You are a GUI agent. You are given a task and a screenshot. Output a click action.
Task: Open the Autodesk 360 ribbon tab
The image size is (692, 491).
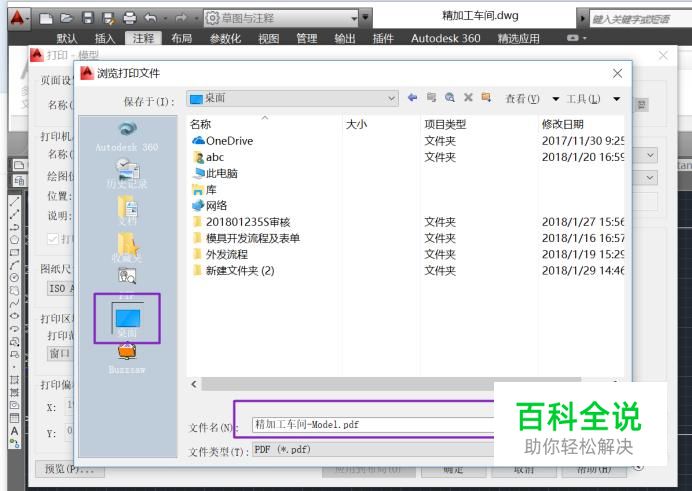(x=445, y=39)
